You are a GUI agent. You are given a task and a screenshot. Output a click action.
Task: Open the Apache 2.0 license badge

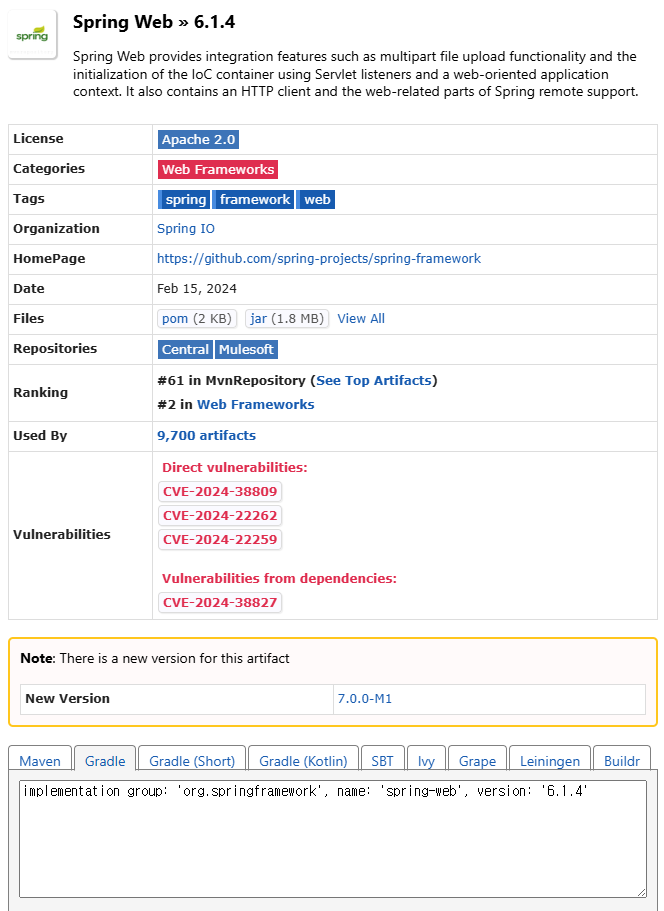coord(198,139)
